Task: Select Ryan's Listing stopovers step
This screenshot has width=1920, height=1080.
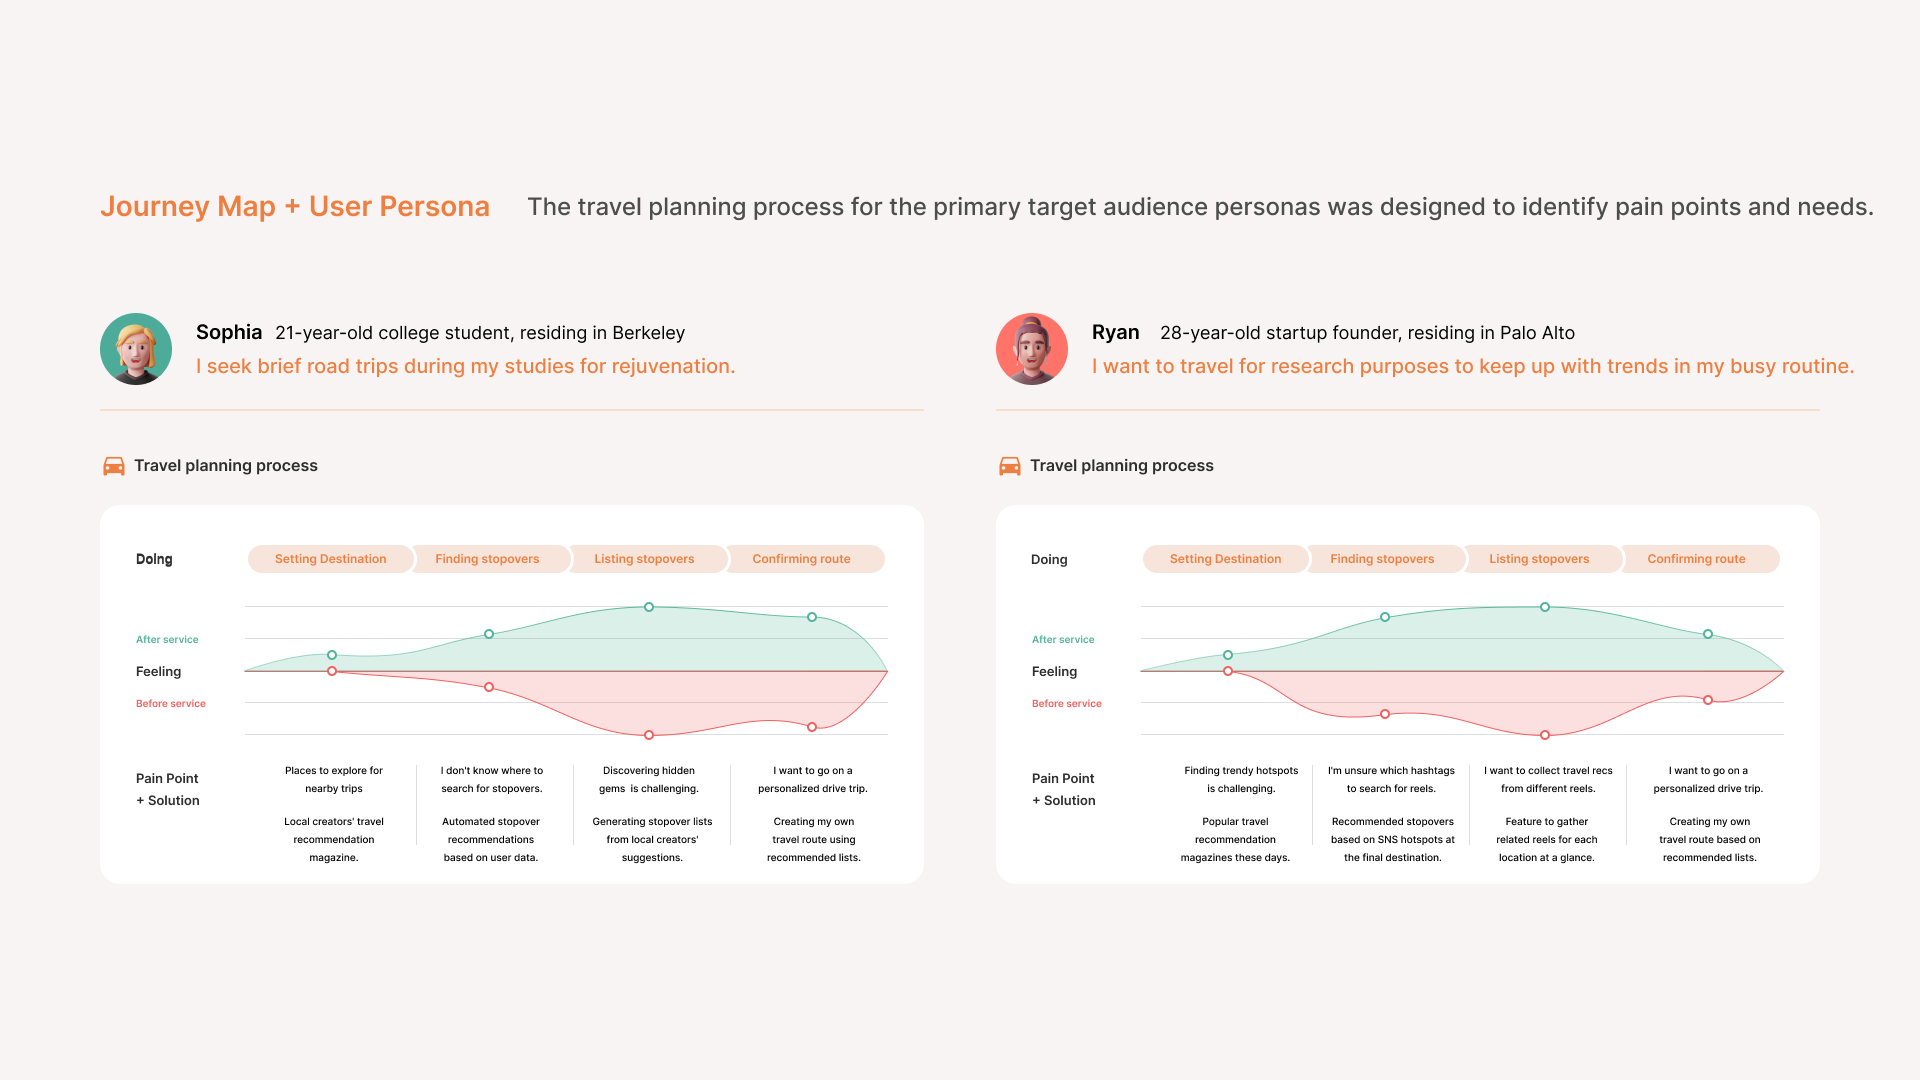Action: [x=1539, y=559]
